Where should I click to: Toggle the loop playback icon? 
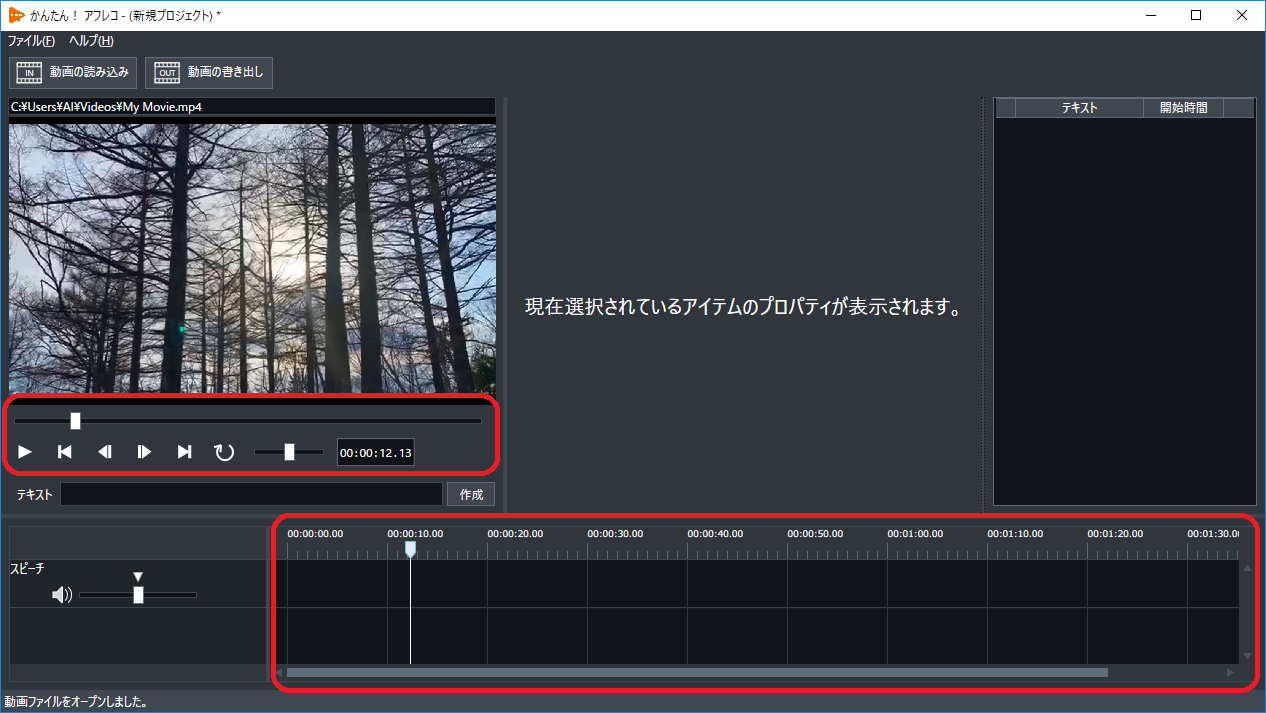click(x=224, y=452)
